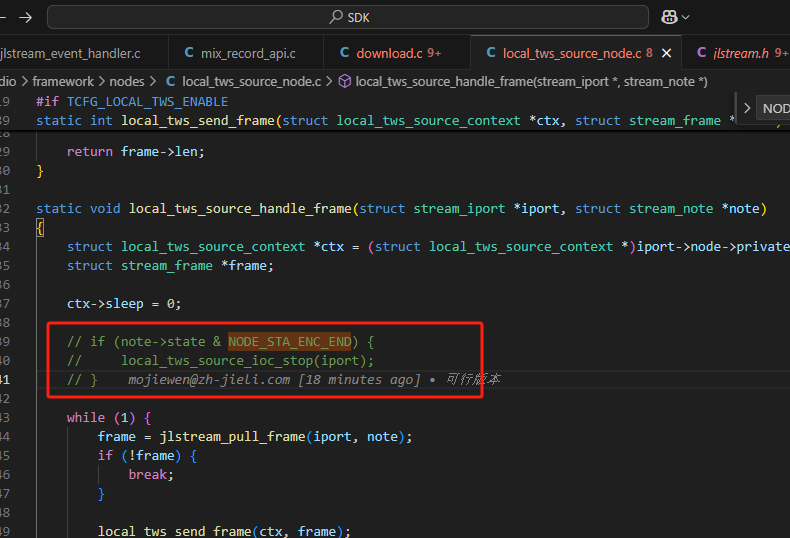This screenshot has width=790, height=538.
Task: Click local_tws_send_frame(ctx, frame) call
Action: [x=224, y=531]
